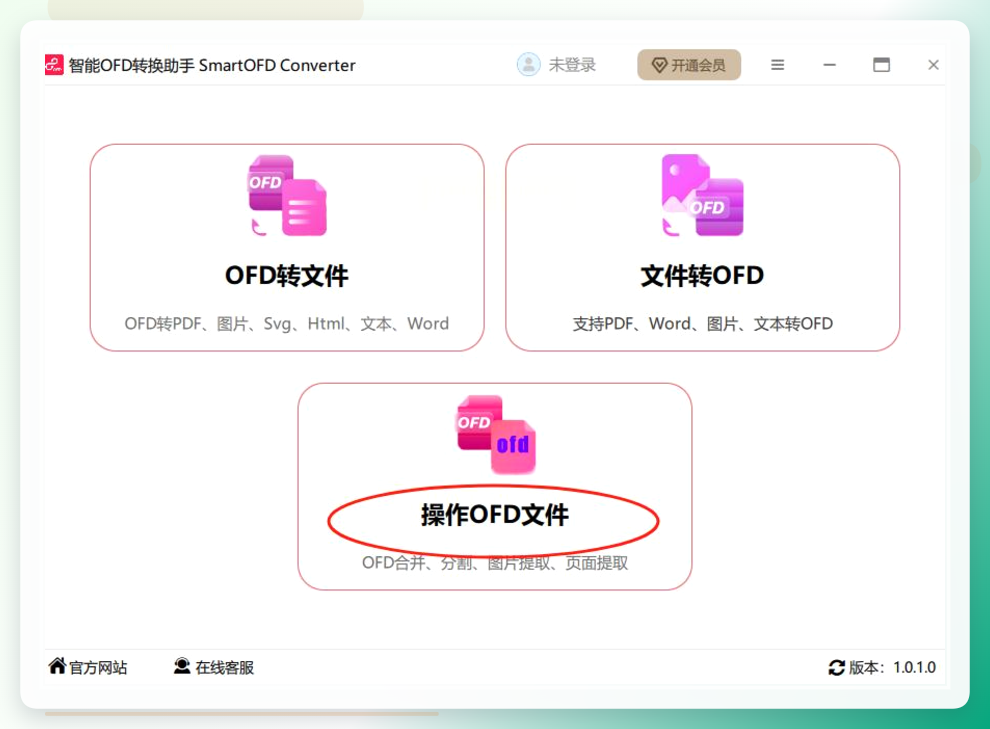This screenshot has height=729, width=990.
Task: Click the 操作OFD文件 card icon
Action: [x=496, y=435]
